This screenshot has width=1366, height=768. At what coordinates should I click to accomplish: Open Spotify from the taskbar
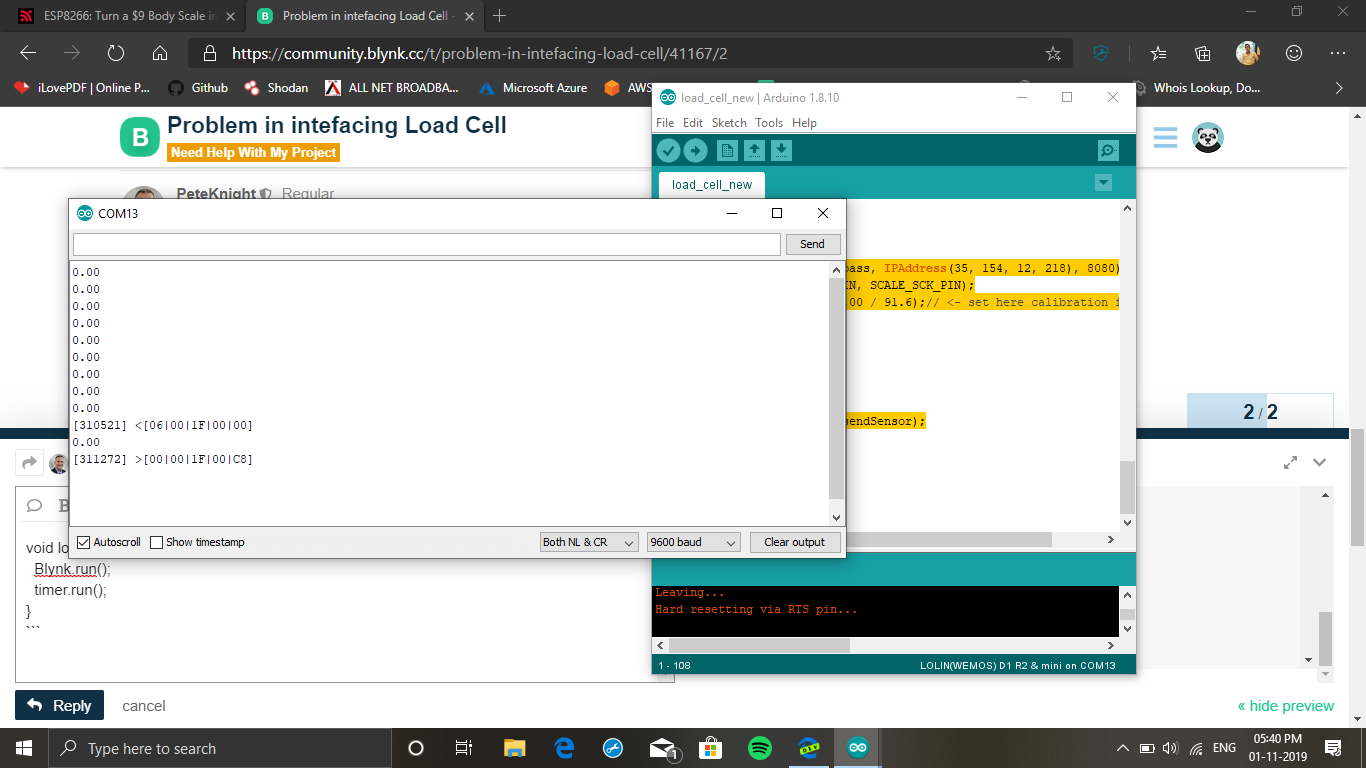pos(760,748)
